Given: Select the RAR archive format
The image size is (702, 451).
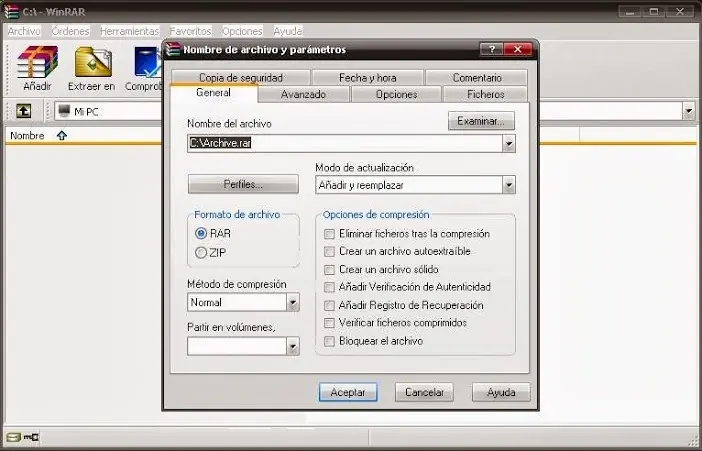Looking at the screenshot, I should (x=201, y=233).
